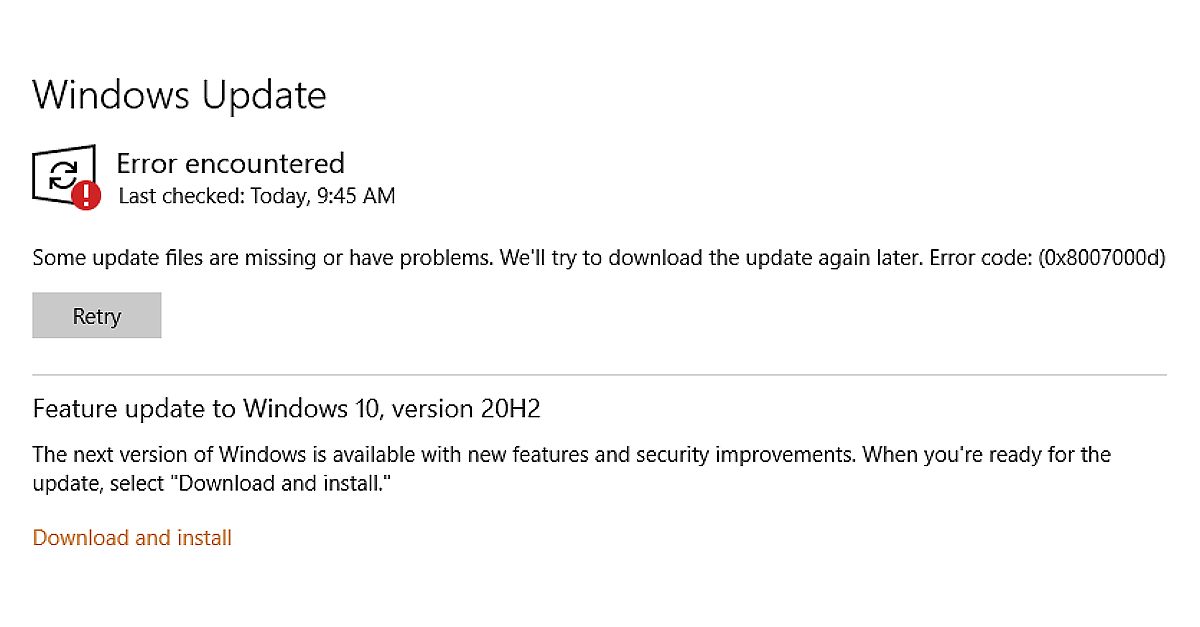This screenshot has height=627, width=1200.
Task: Click the 9:45 AM timestamp
Action: point(357,196)
